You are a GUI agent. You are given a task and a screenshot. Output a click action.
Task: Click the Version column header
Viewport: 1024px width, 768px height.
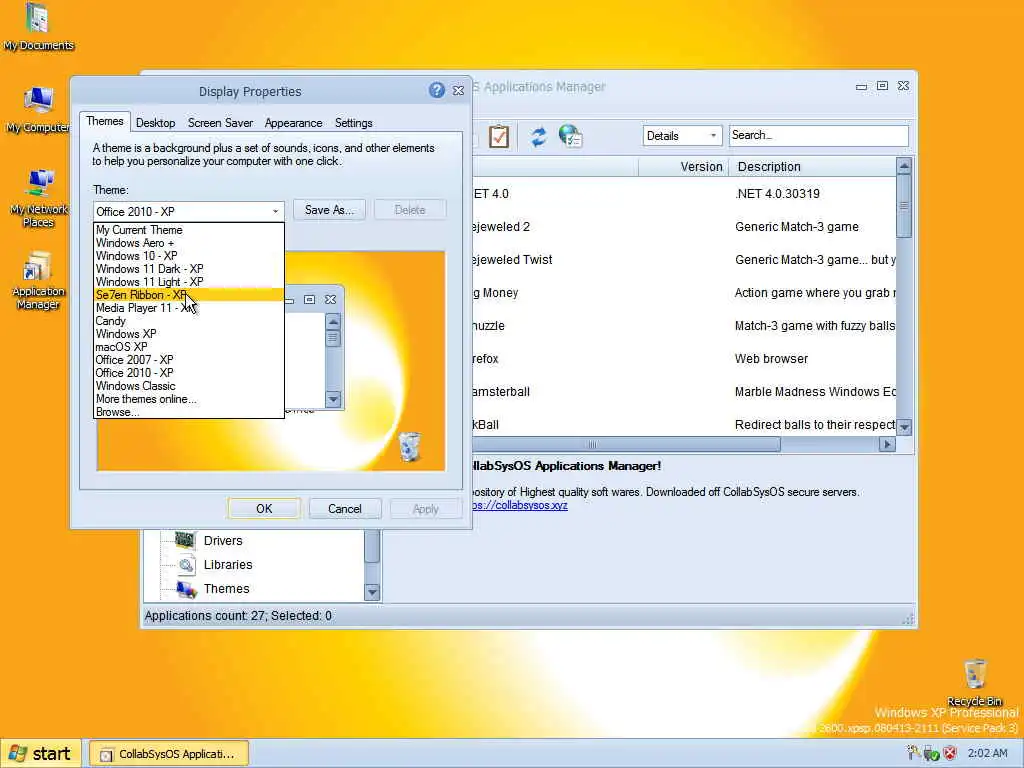click(x=684, y=167)
